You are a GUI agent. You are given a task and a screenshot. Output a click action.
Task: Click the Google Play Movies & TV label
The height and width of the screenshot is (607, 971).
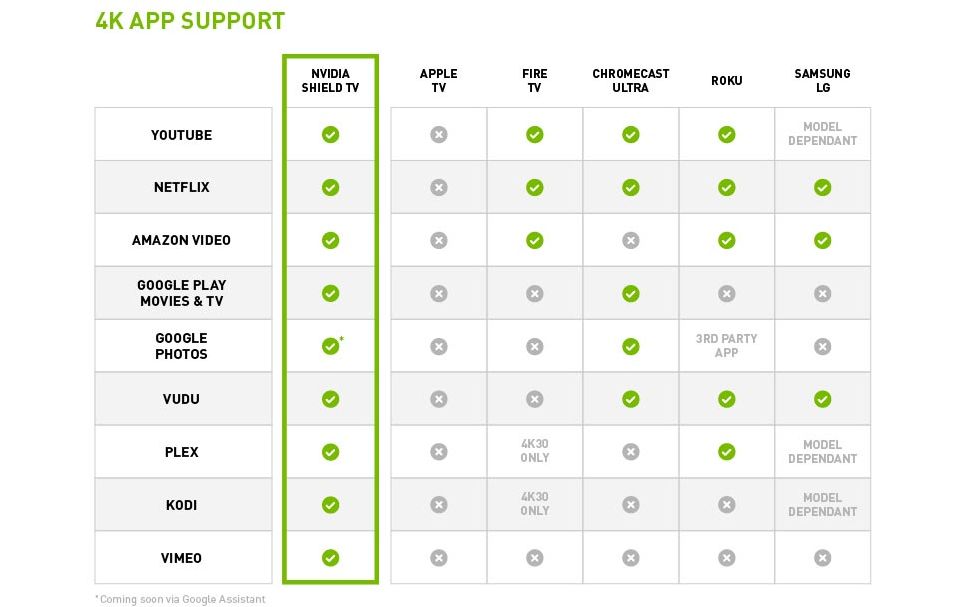181,293
